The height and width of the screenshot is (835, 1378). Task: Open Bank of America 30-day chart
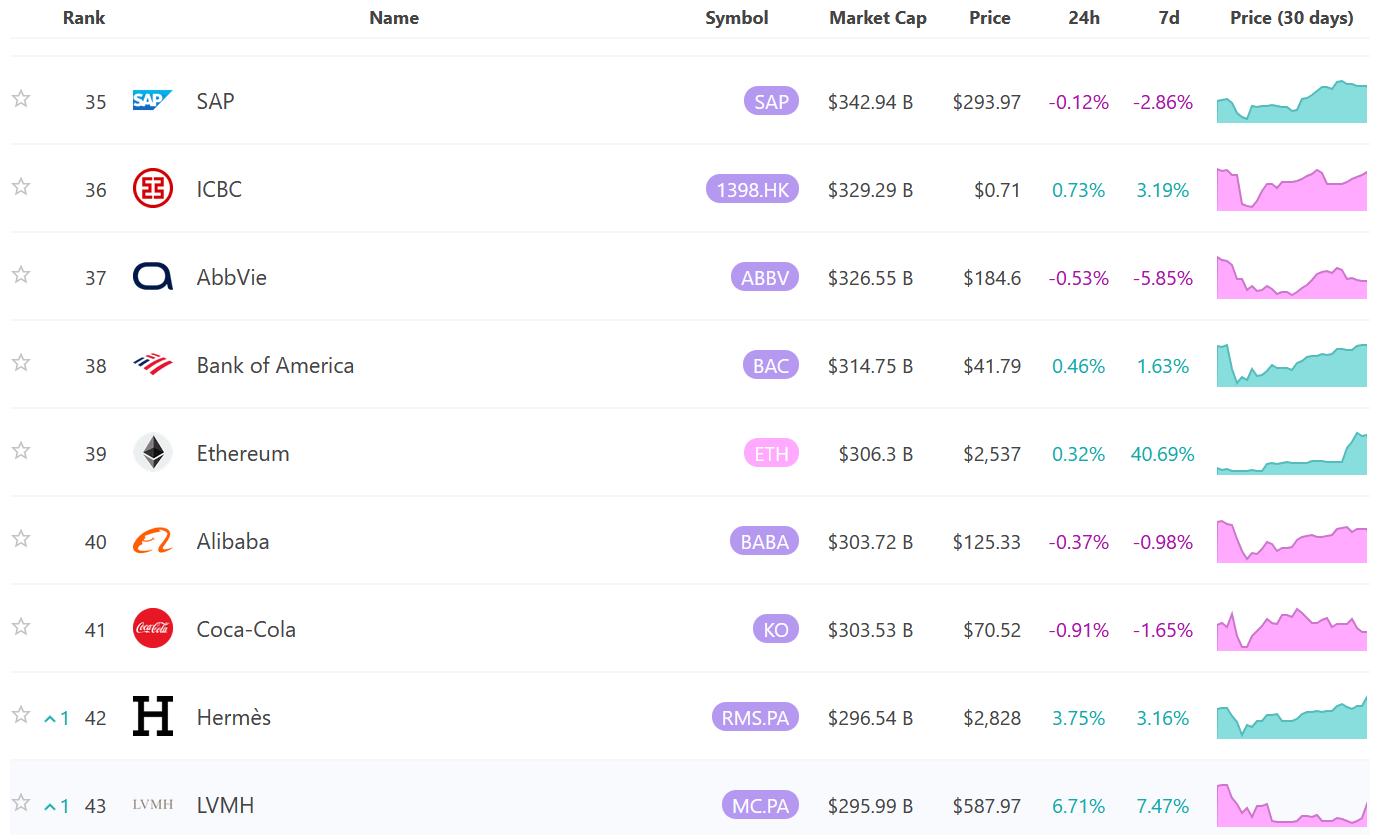click(1292, 365)
